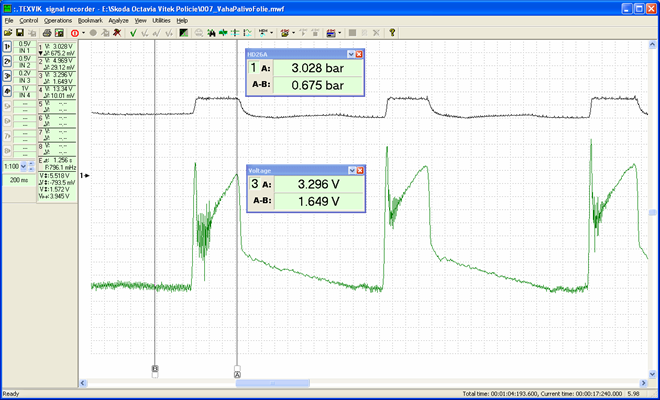This screenshot has width=660, height=400.
Task: Open the Operations menu
Action: click(58, 20)
